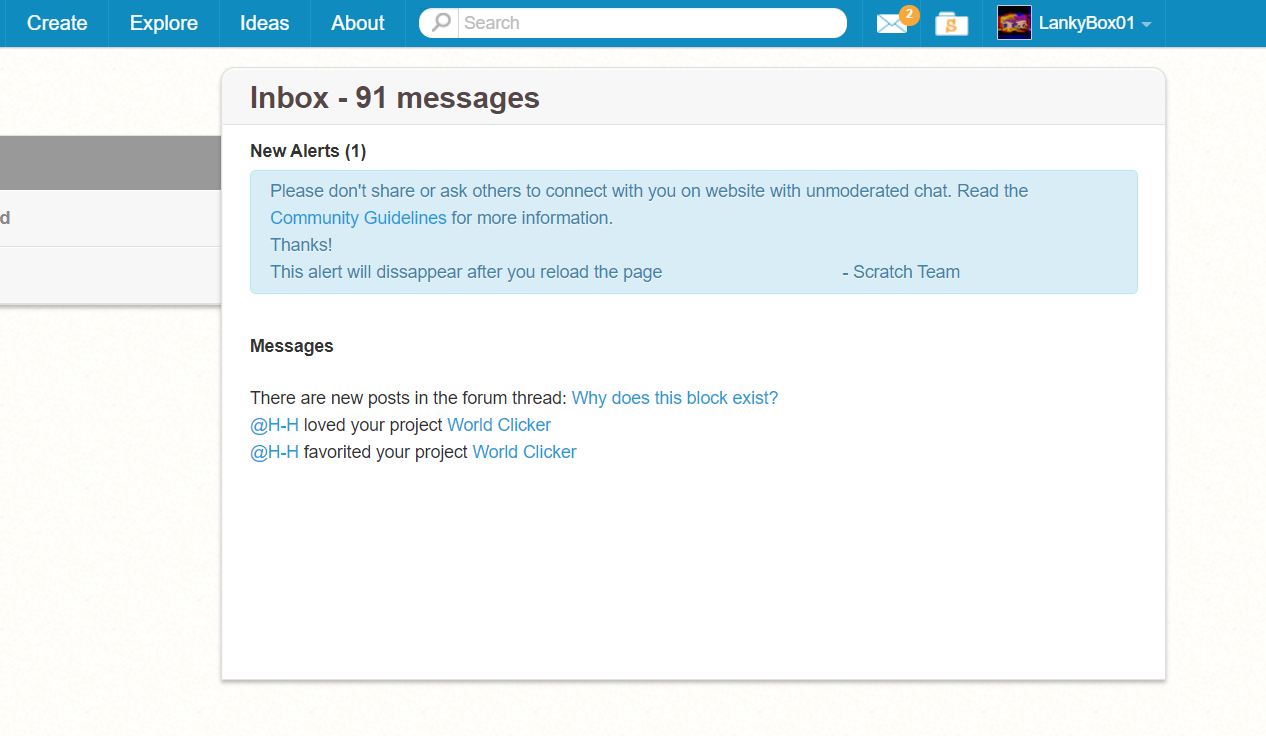This screenshot has height=736, width=1266.
Task: Click the search magnifier icon
Action: [441, 22]
